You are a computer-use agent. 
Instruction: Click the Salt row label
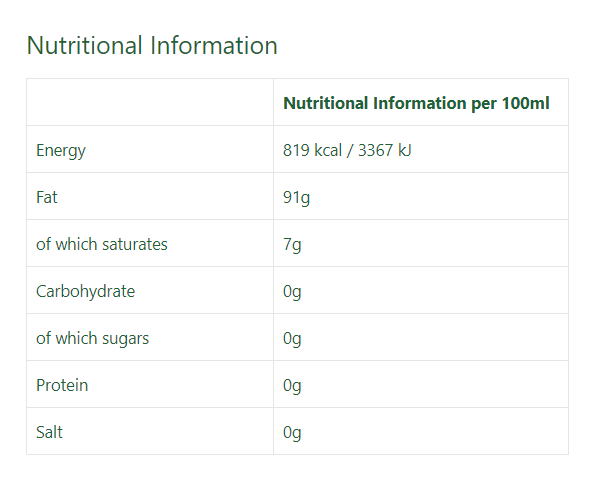pos(49,432)
